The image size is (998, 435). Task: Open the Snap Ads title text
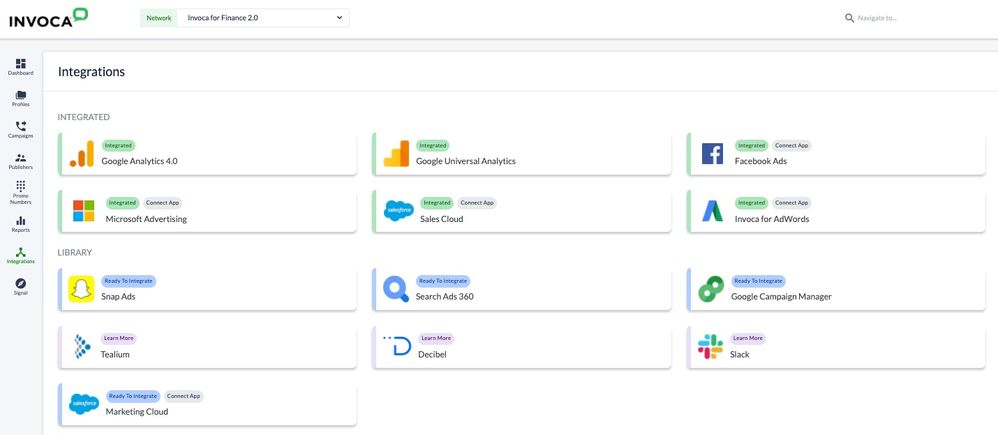[118, 297]
